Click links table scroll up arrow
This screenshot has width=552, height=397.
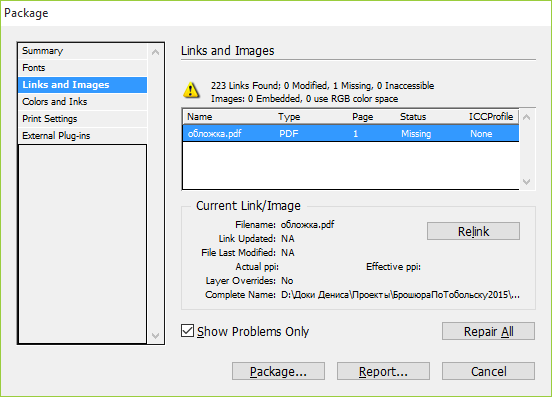527,117
